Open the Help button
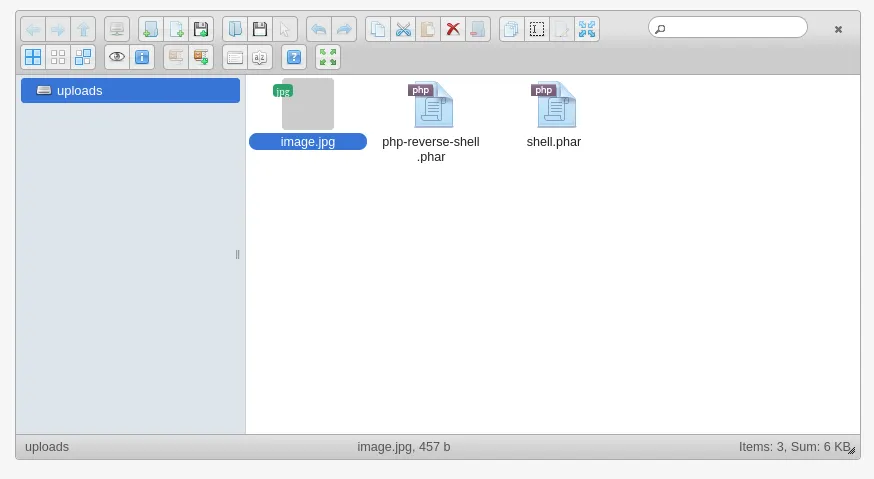Viewport: 874px width, 479px height. click(x=294, y=57)
